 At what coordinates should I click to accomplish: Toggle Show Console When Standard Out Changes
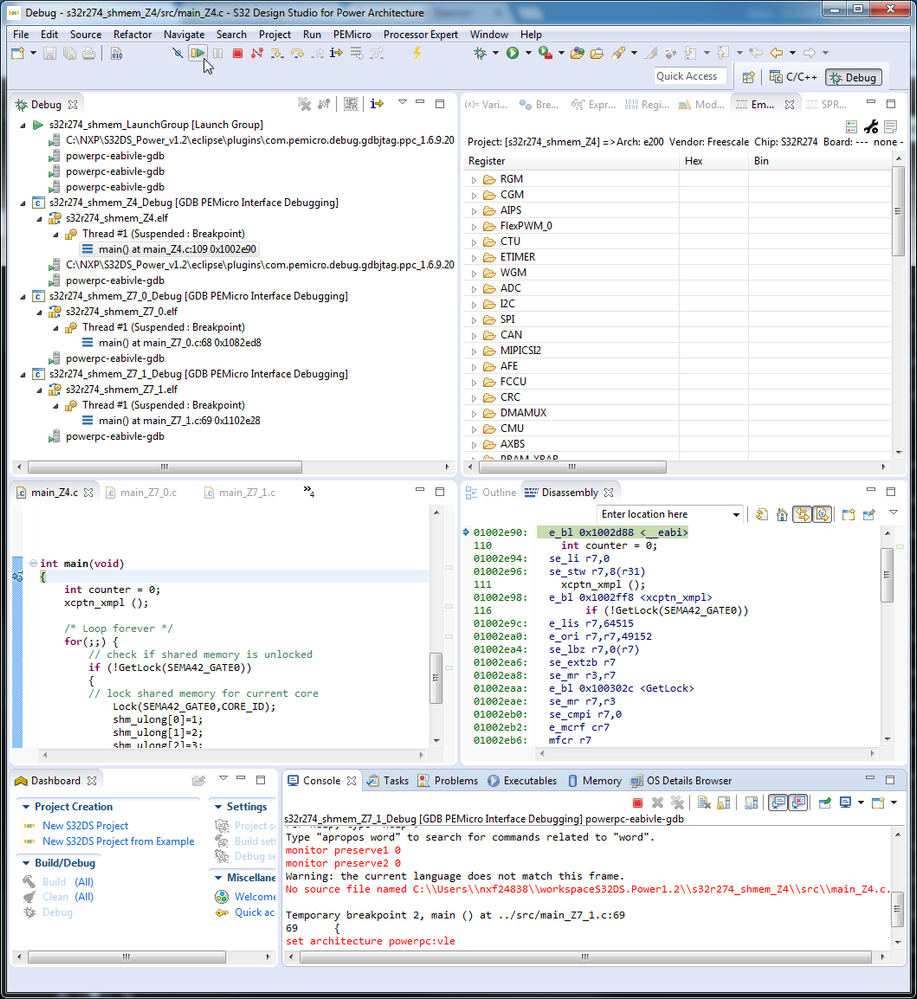pyautogui.click(x=778, y=803)
